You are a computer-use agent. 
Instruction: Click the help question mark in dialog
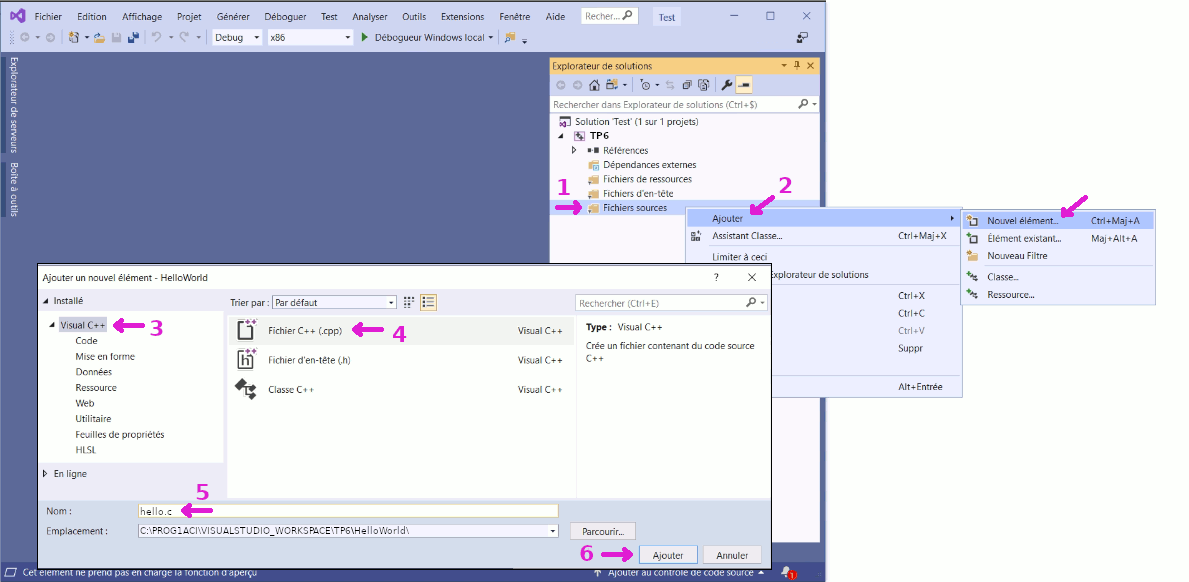point(716,277)
